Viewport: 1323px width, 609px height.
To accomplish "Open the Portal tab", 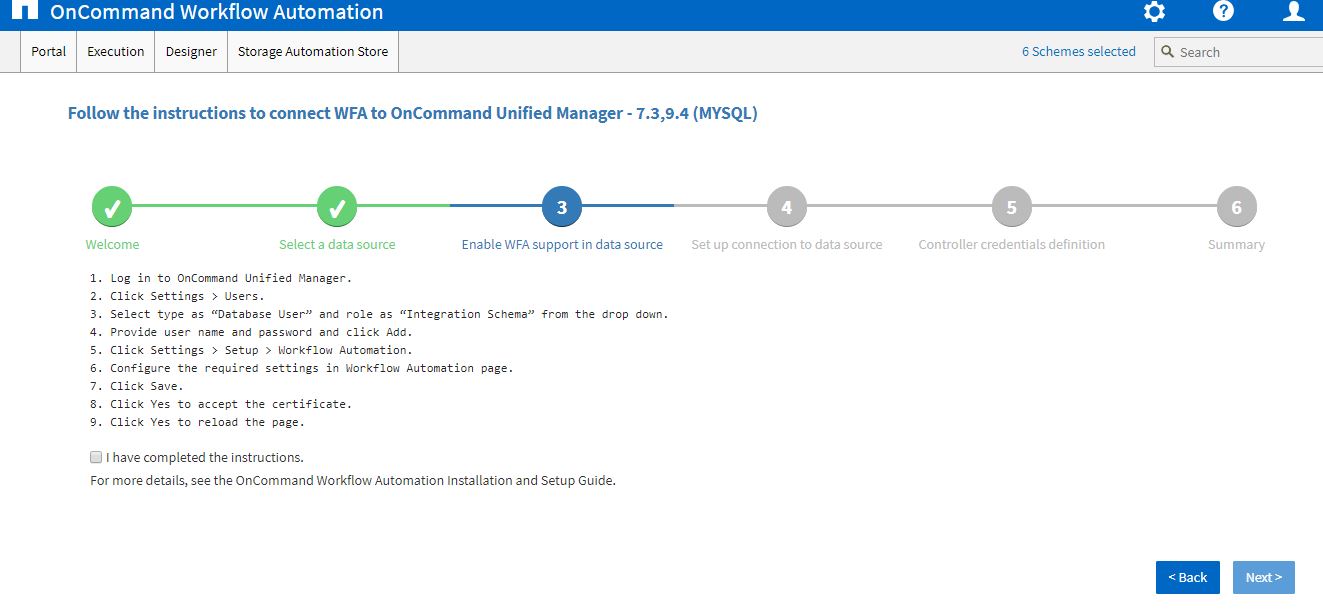I will pos(47,51).
